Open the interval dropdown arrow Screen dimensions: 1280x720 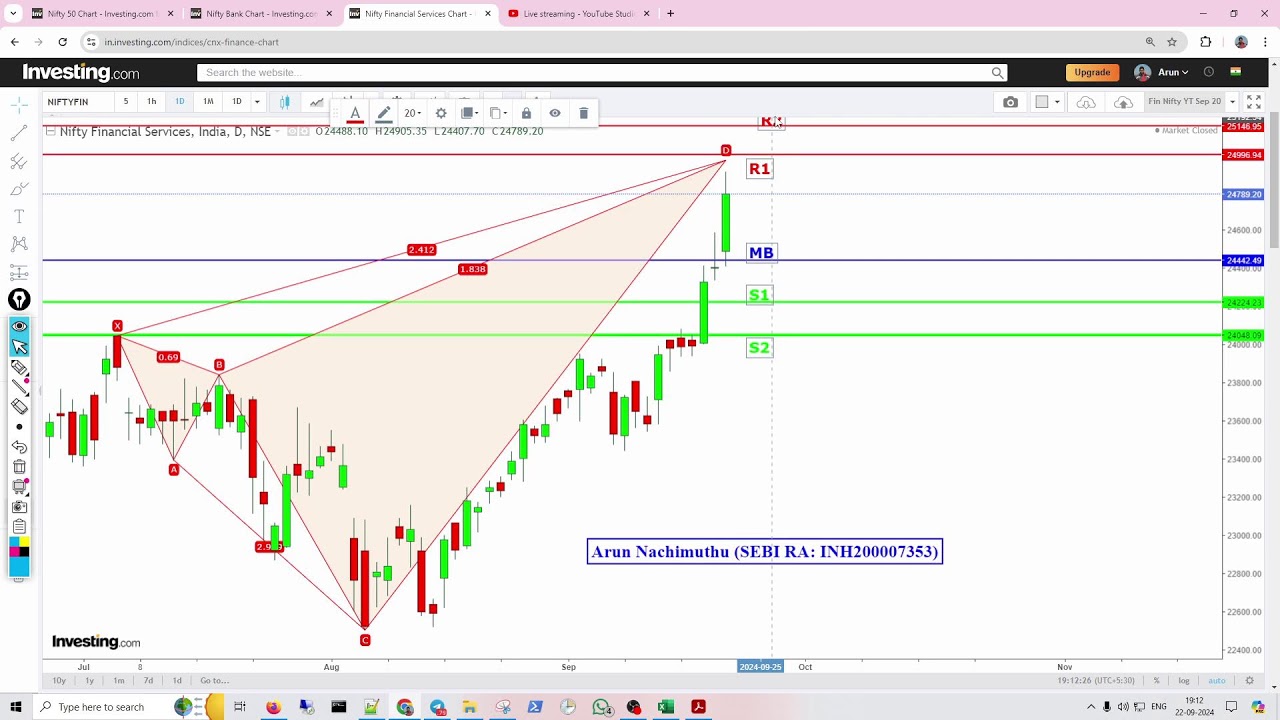[x=257, y=102]
